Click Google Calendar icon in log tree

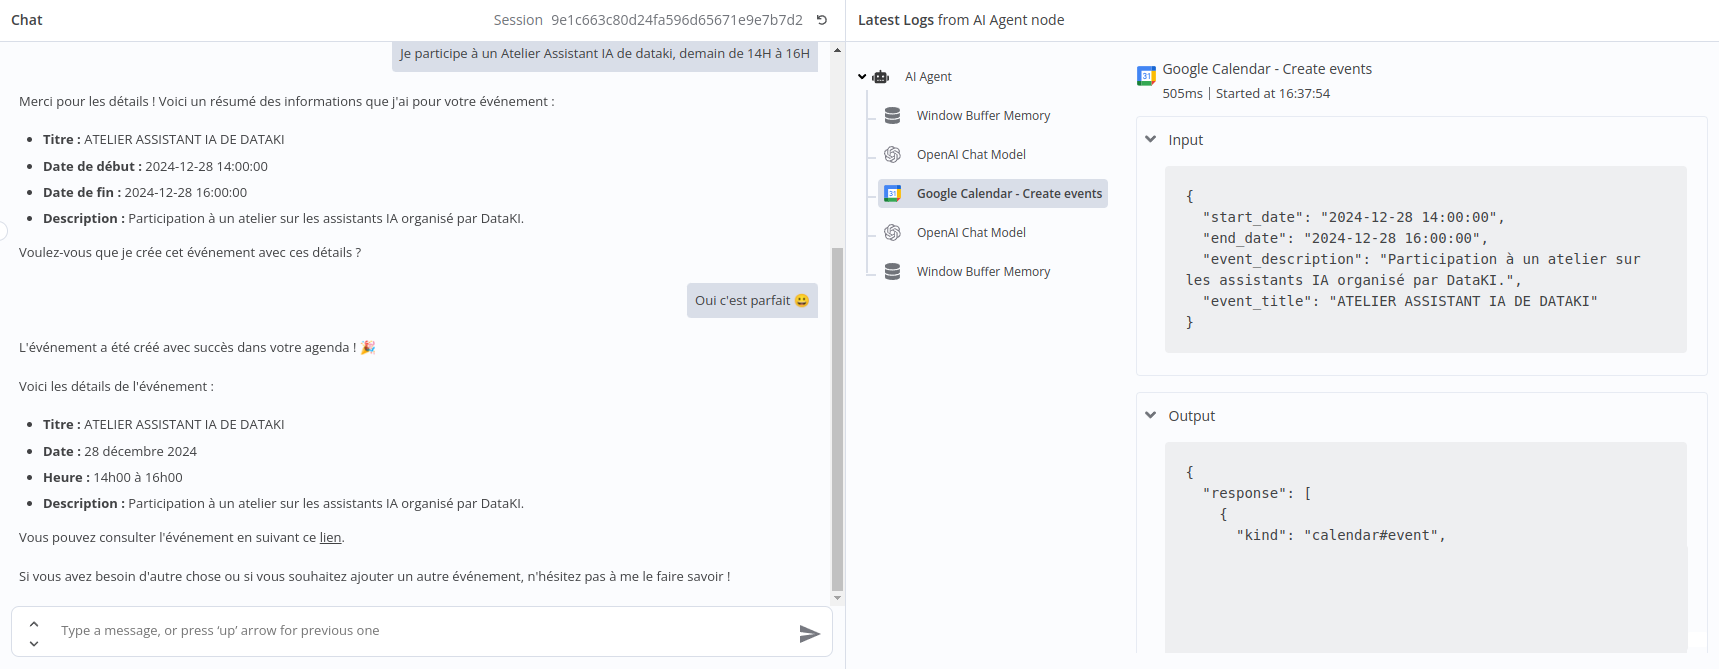coord(893,194)
